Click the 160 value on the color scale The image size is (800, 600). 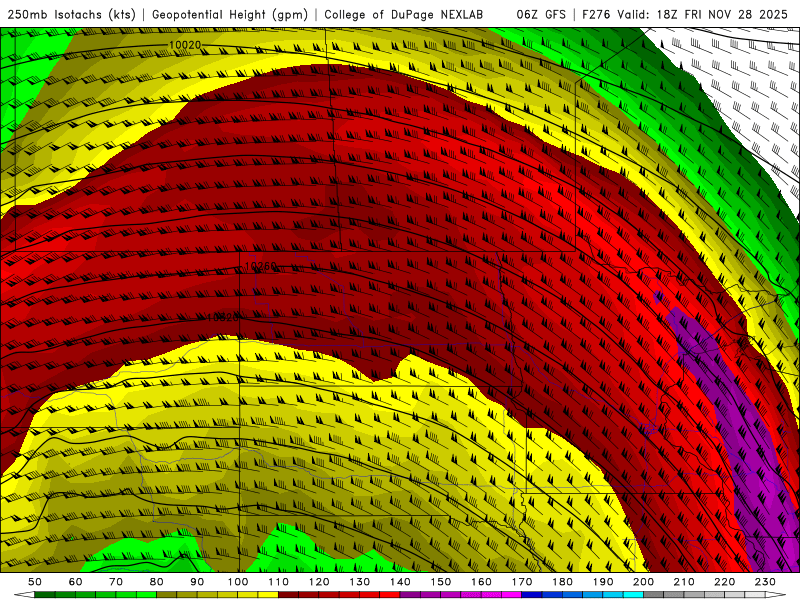(x=481, y=582)
